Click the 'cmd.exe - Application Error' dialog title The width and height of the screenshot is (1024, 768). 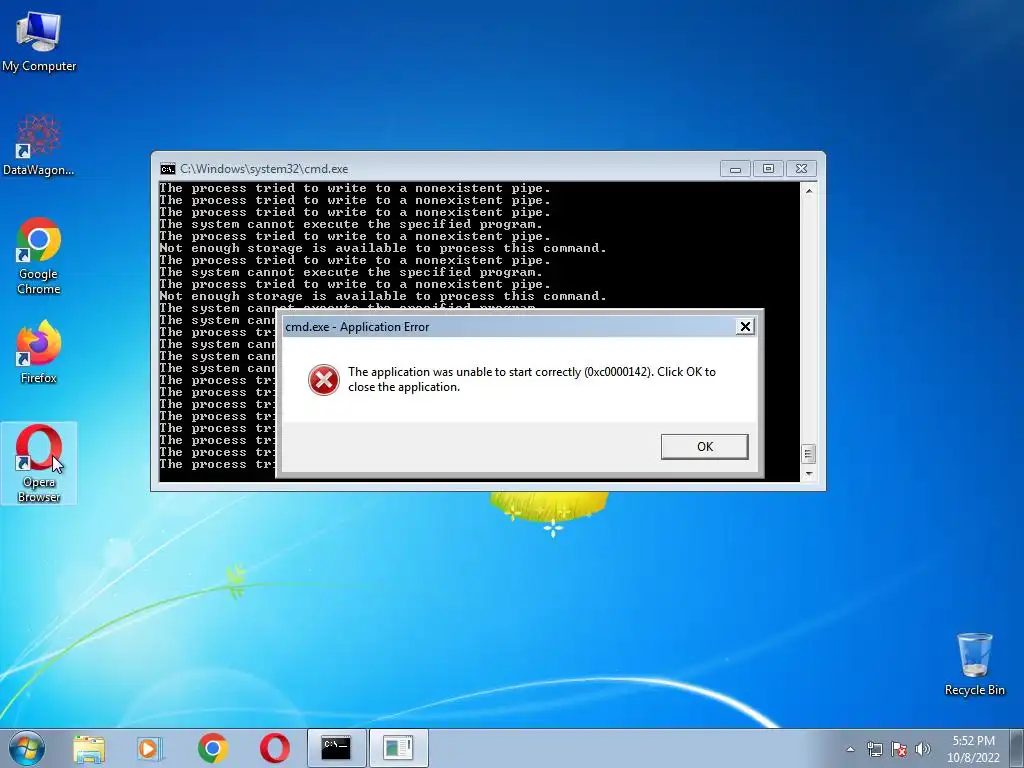click(357, 327)
